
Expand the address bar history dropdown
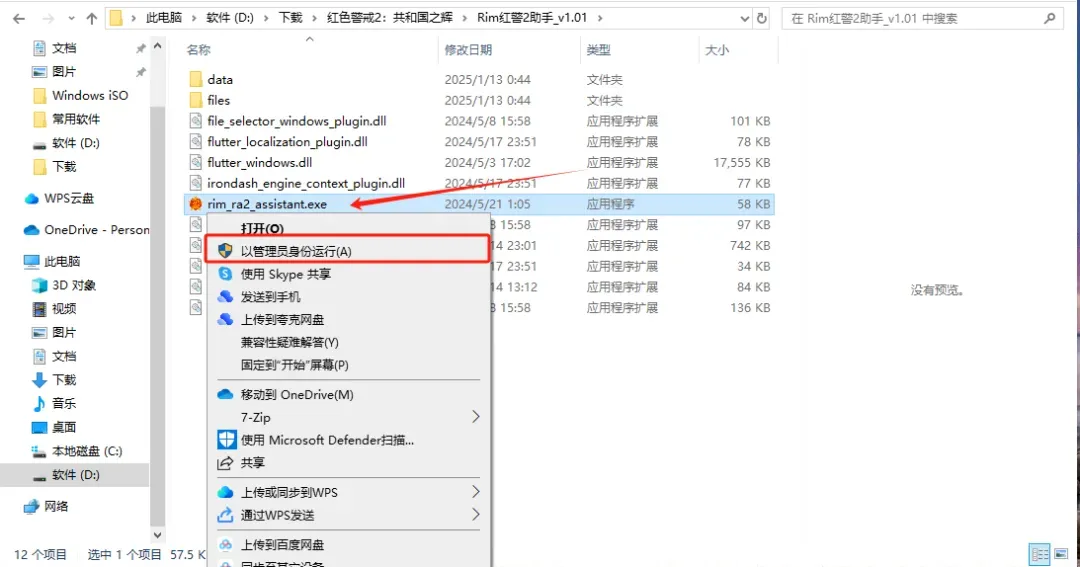tap(745, 19)
